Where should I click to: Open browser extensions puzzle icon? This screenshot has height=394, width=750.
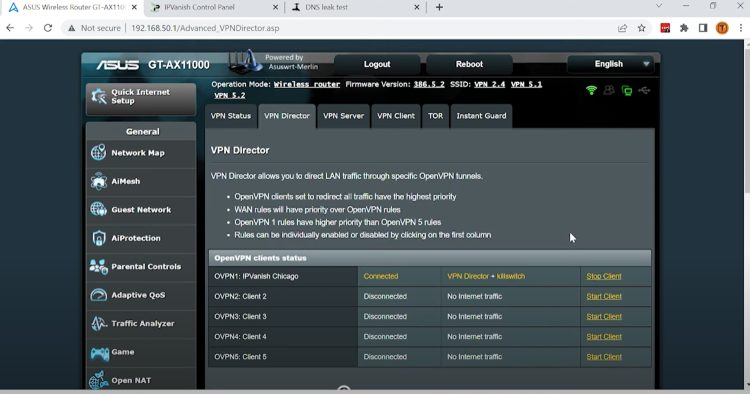(x=684, y=28)
